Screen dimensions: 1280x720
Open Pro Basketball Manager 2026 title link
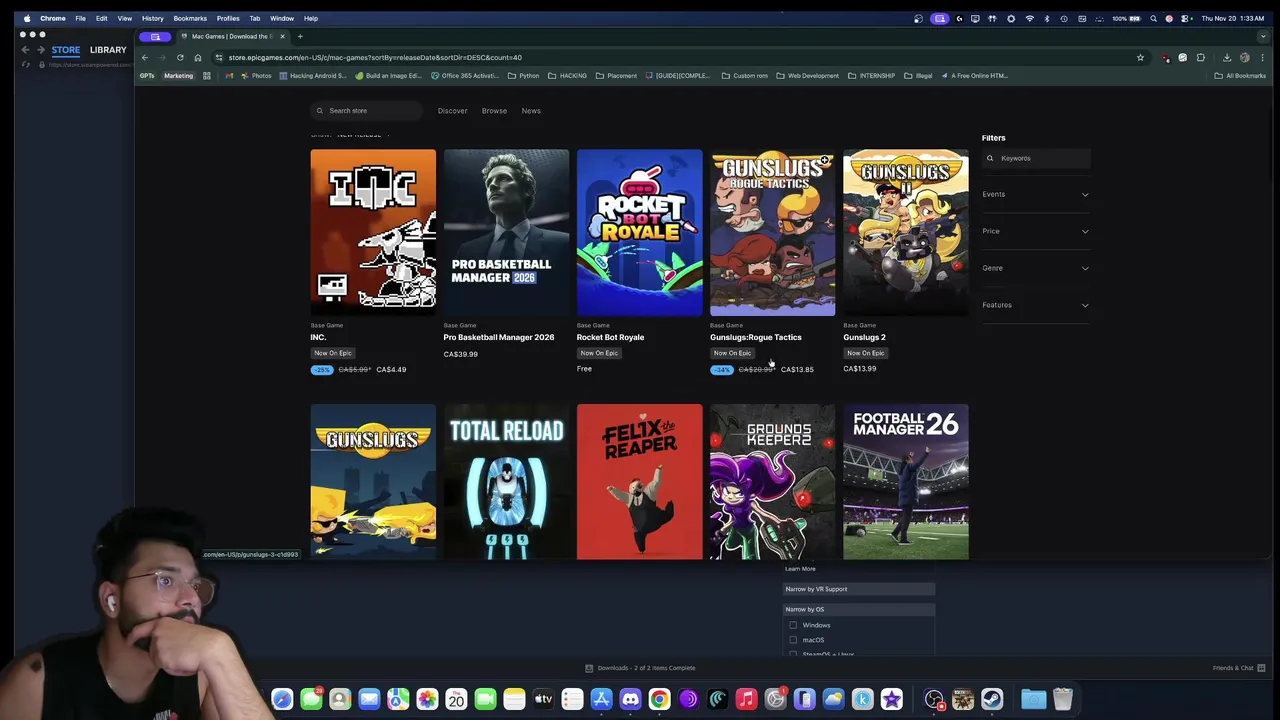pos(498,337)
